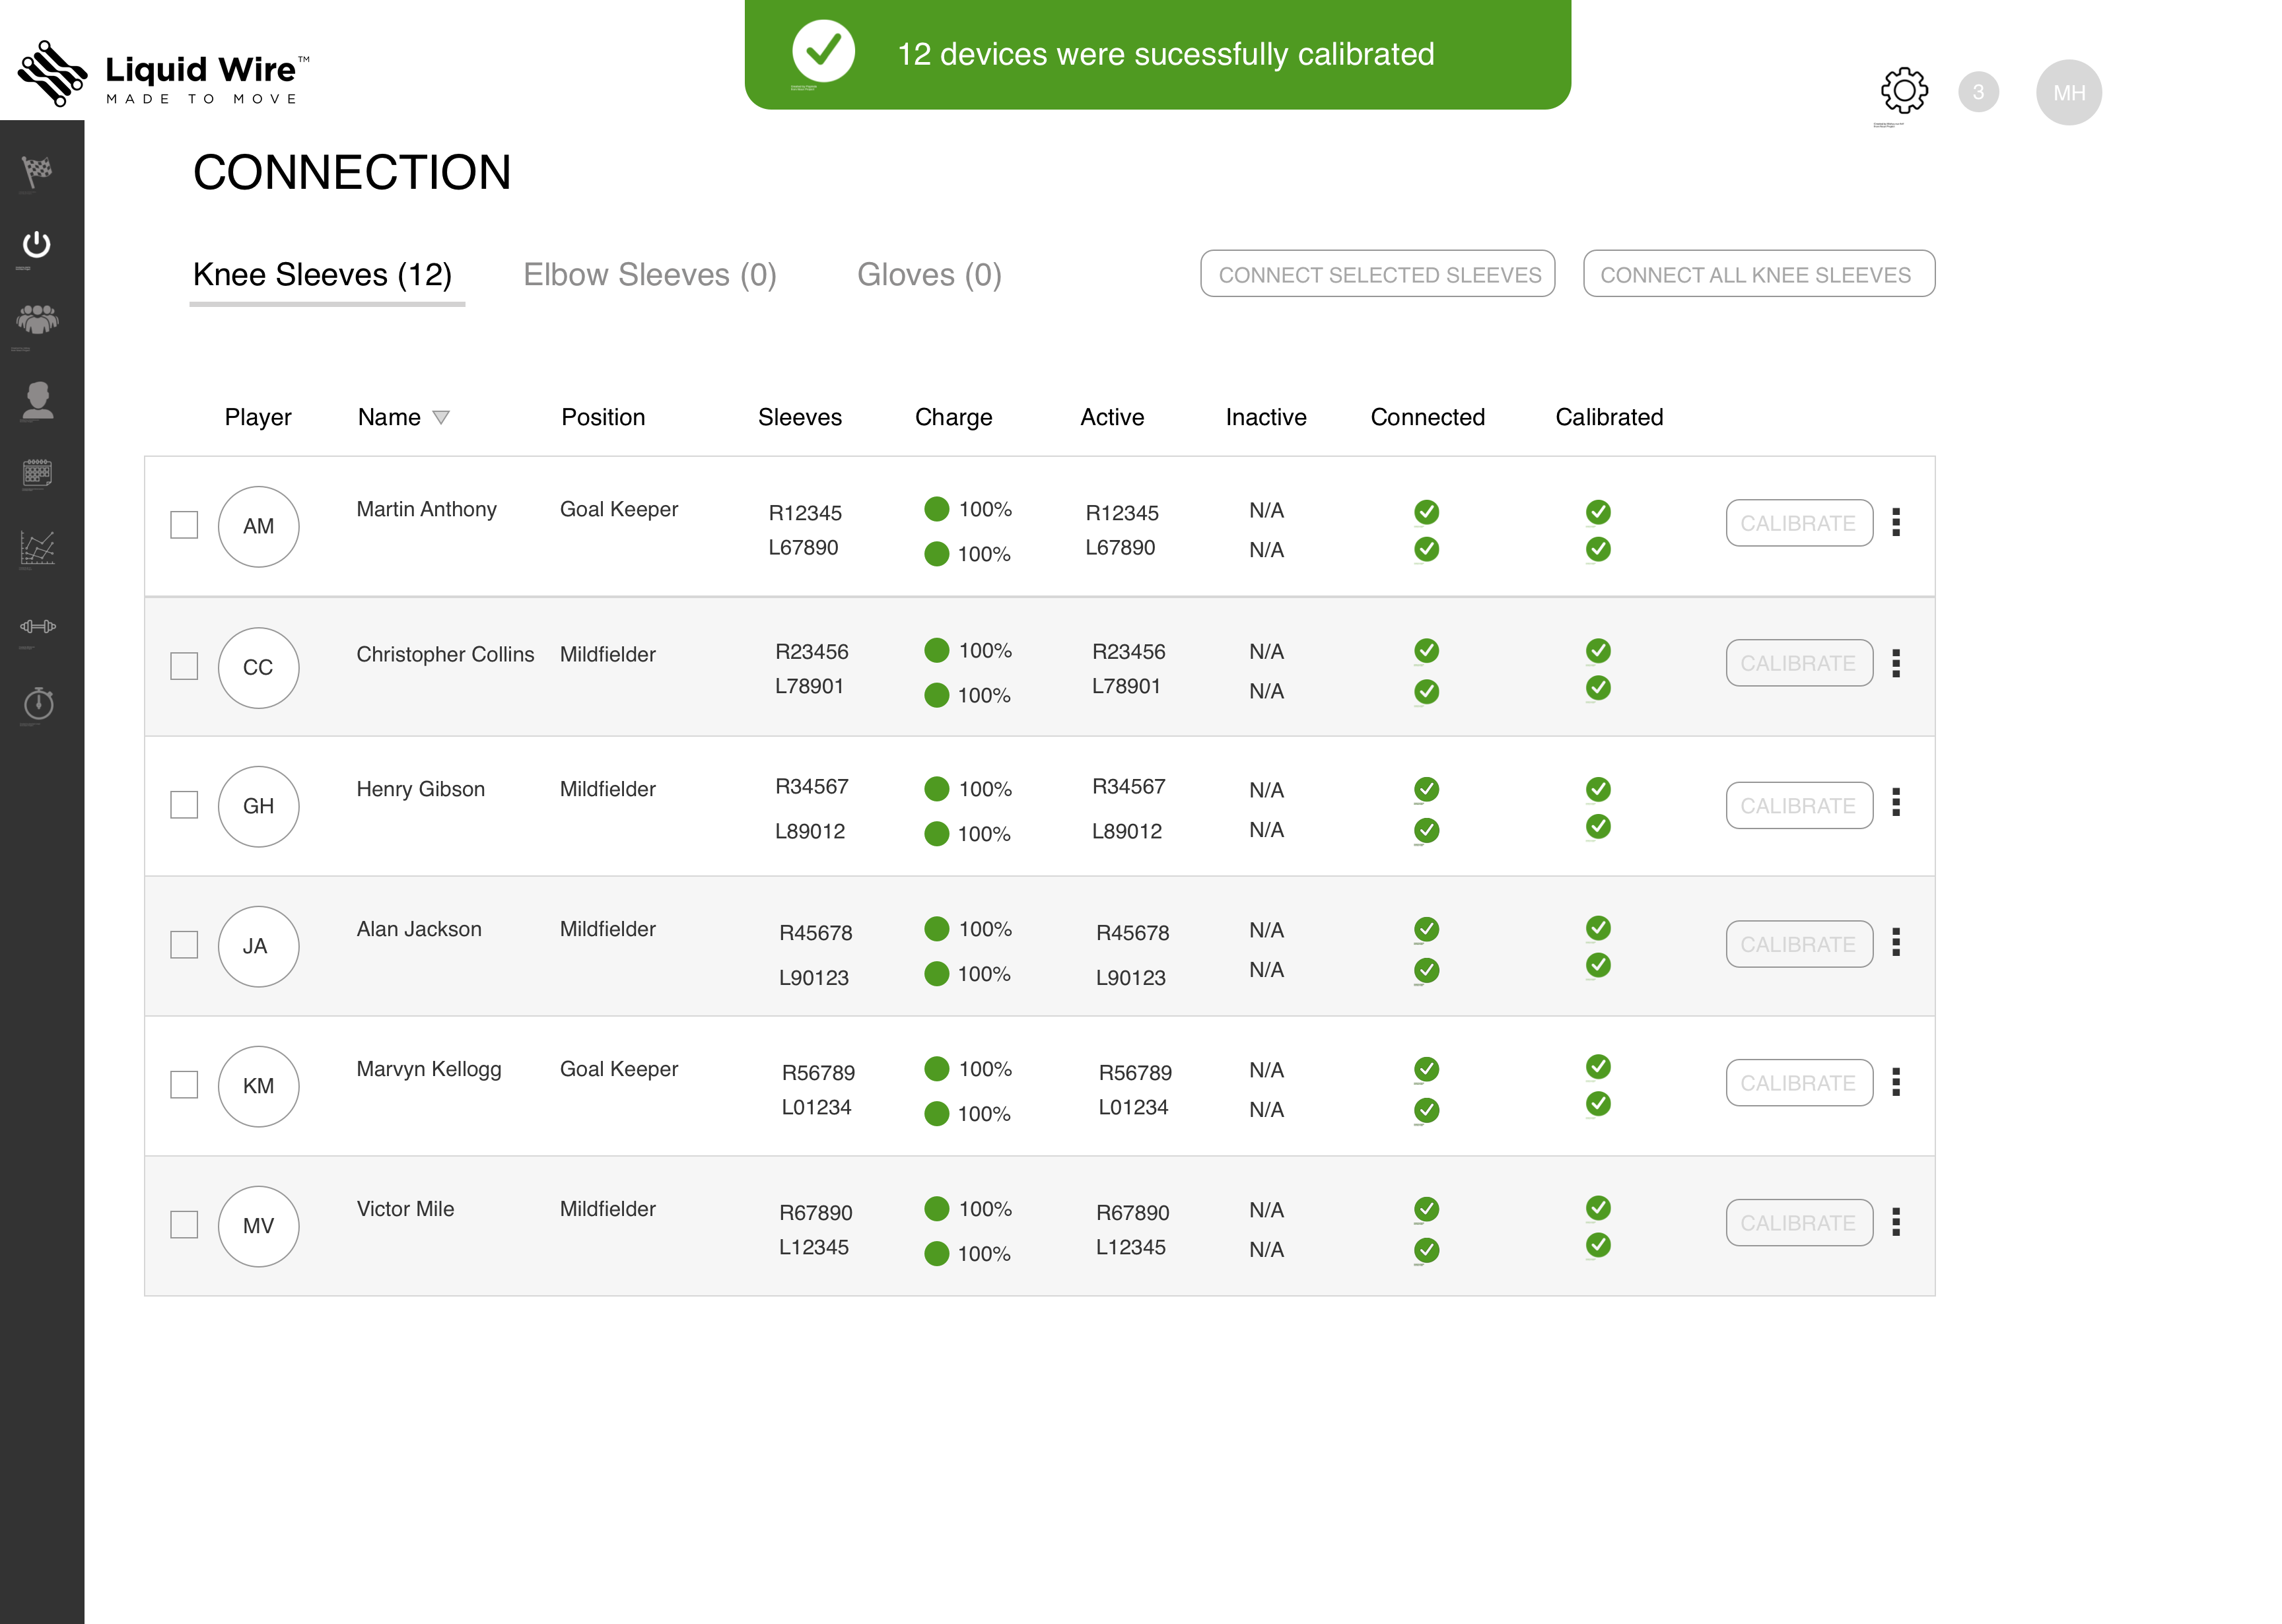
Task: Open Alan Jackson's three-dot options menu
Action: [1898, 943]
